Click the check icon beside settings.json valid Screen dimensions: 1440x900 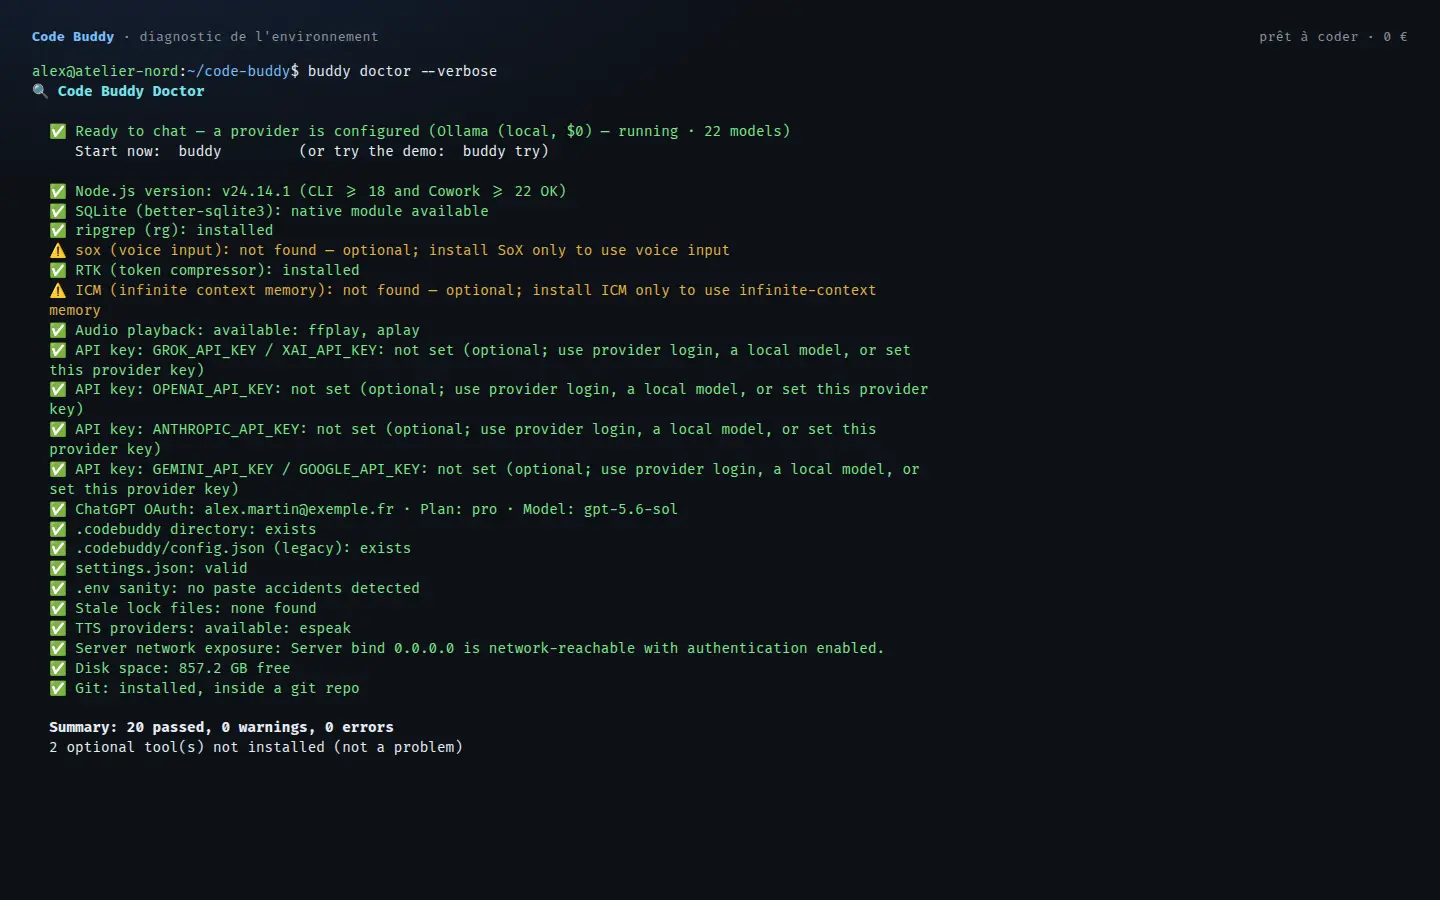58,568
